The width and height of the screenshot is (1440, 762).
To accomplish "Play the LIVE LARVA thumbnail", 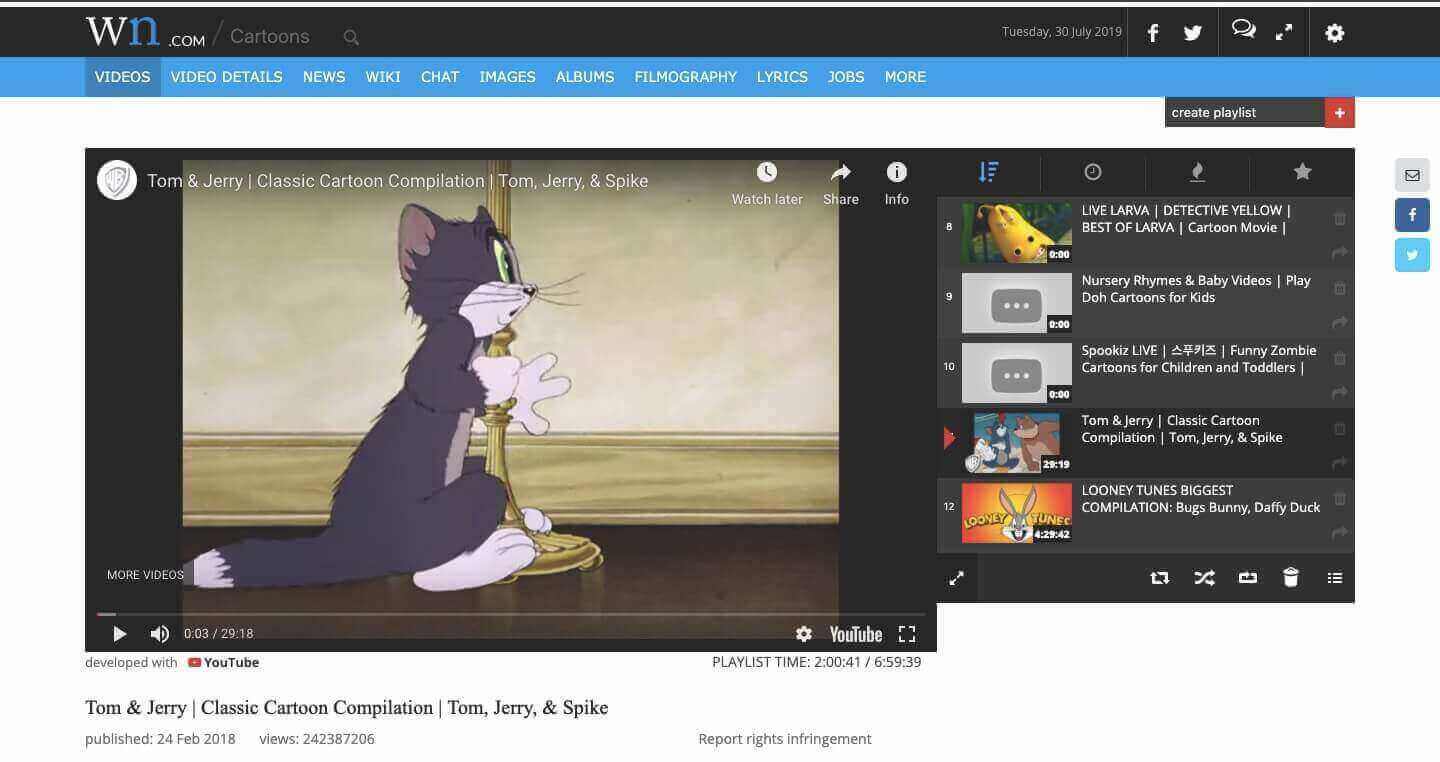I will [1016, 233].
